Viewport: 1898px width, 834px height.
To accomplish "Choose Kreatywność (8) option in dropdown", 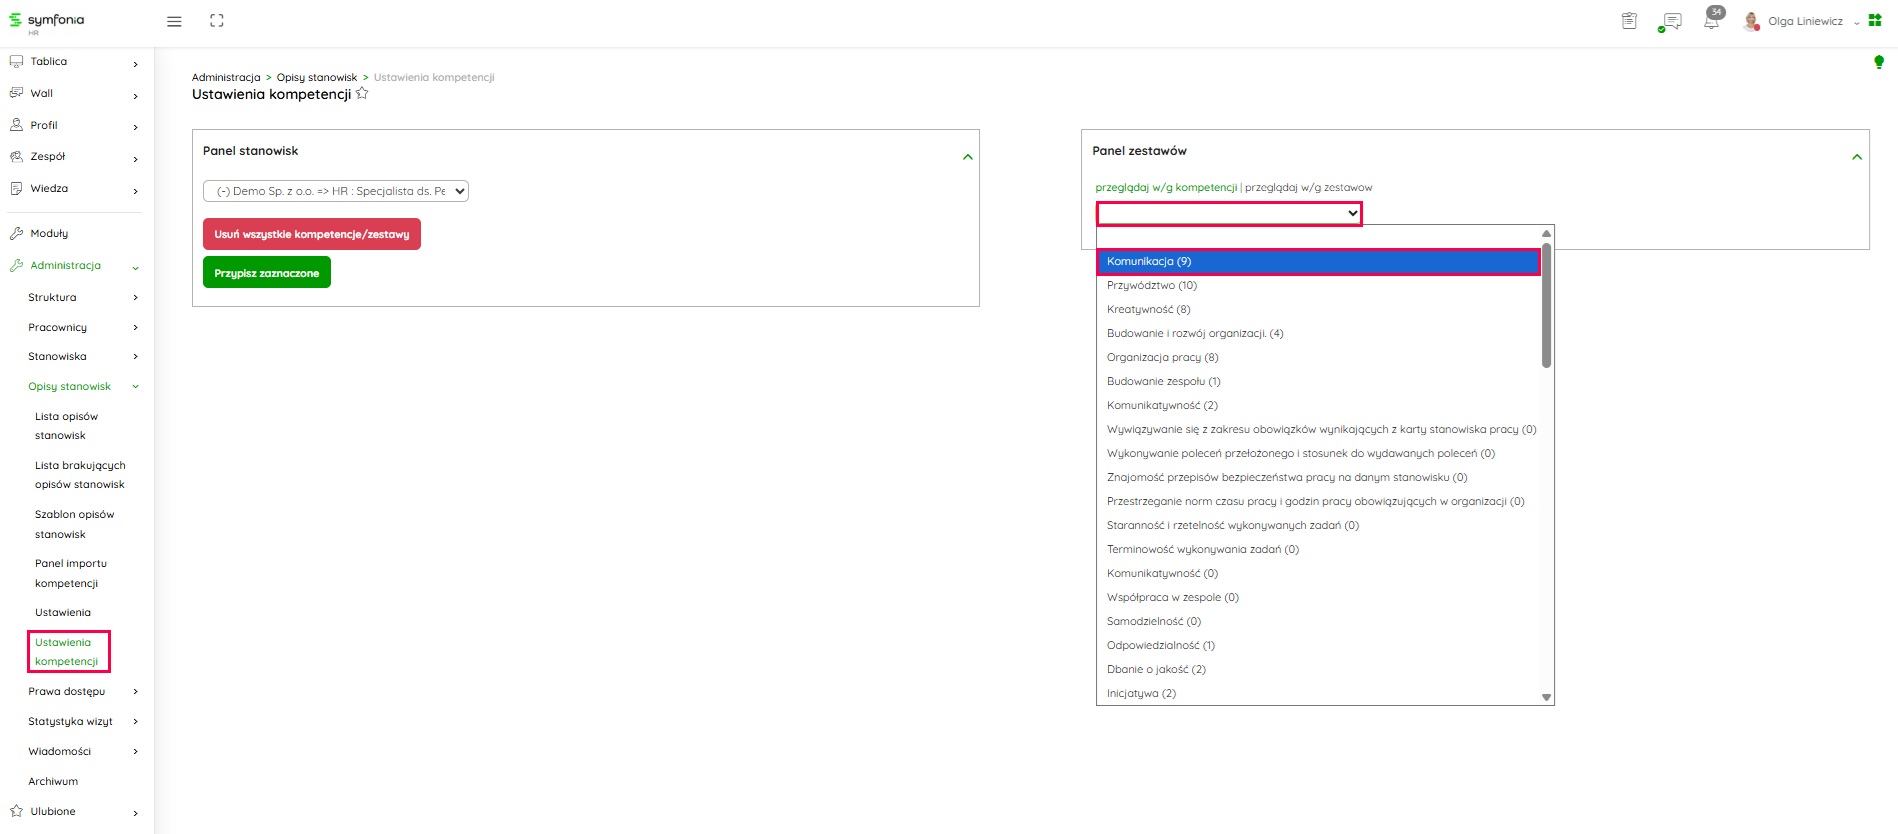I will [1148, 310].
